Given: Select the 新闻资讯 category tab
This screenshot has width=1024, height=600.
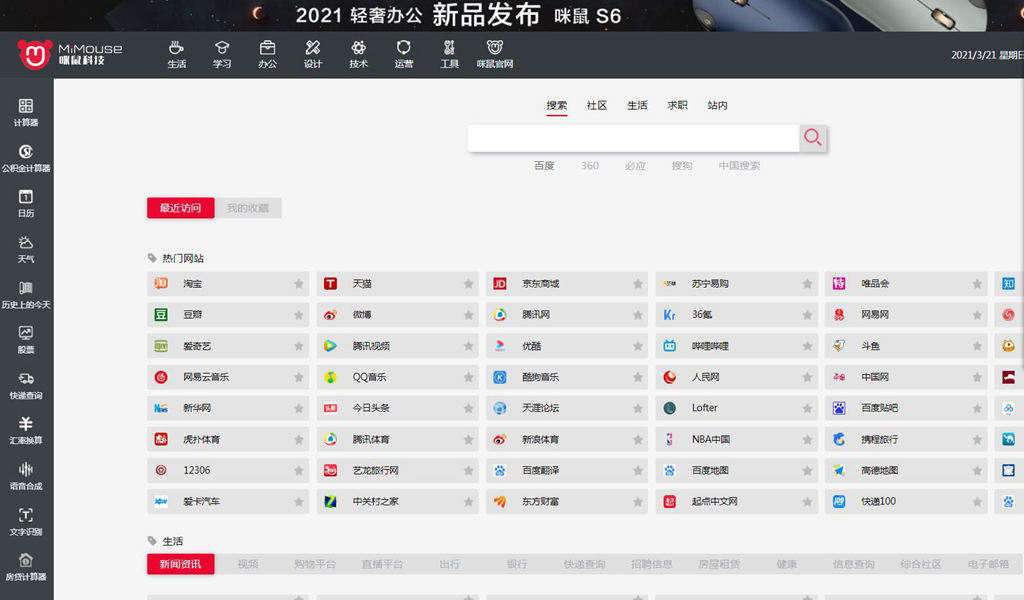Looking at the screenshot, I should (x=180, y=564).
